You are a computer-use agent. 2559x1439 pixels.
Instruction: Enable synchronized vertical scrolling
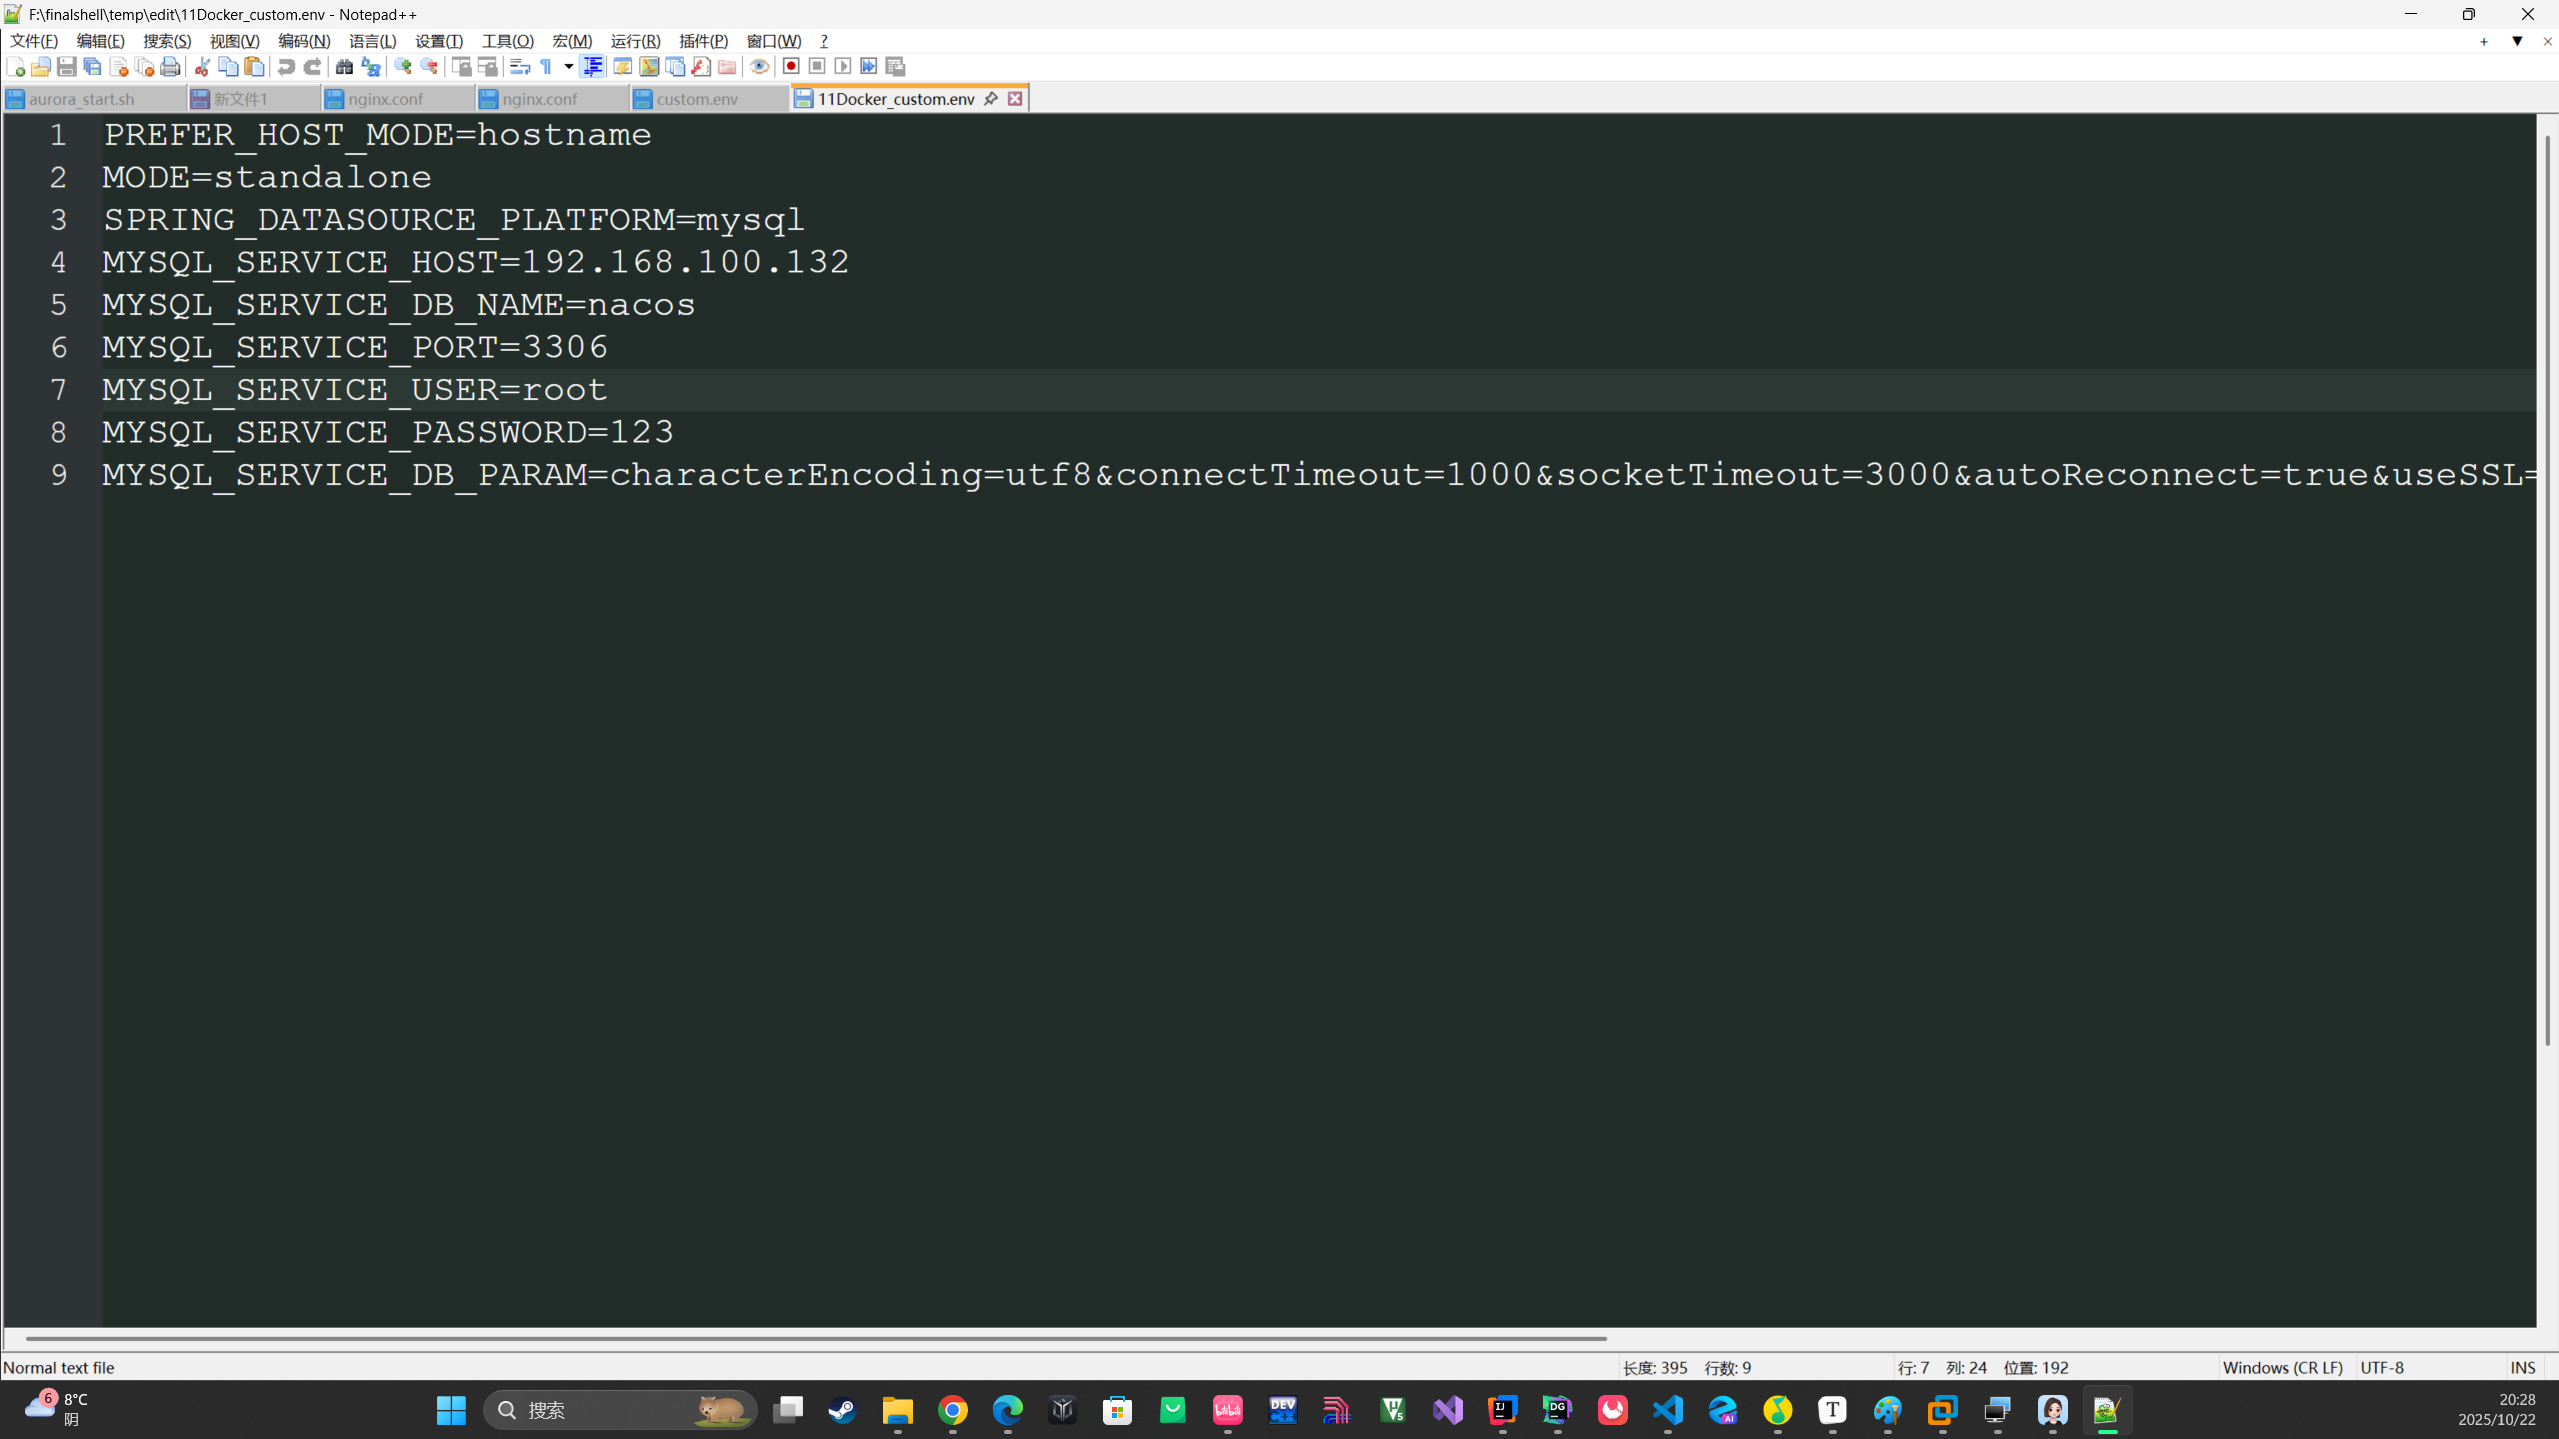(461, 66)
